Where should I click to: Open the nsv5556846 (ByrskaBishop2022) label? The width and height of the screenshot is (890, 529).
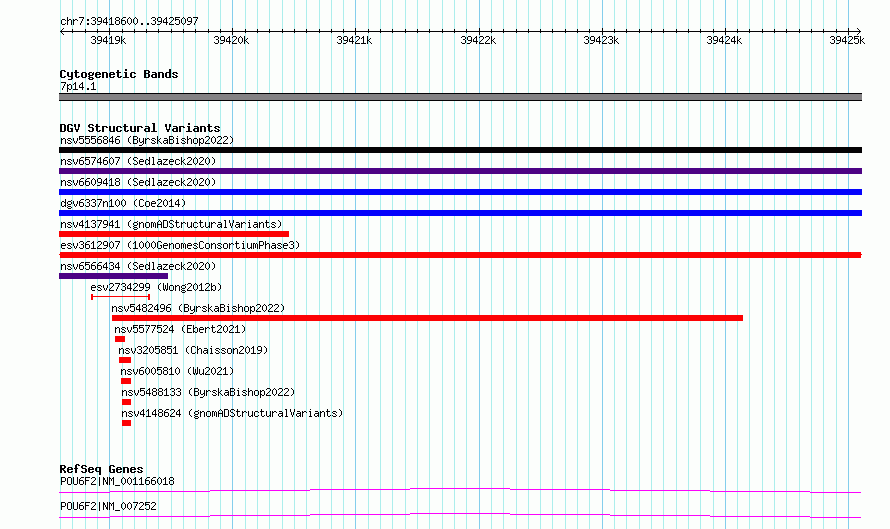(x=147, y=140)
